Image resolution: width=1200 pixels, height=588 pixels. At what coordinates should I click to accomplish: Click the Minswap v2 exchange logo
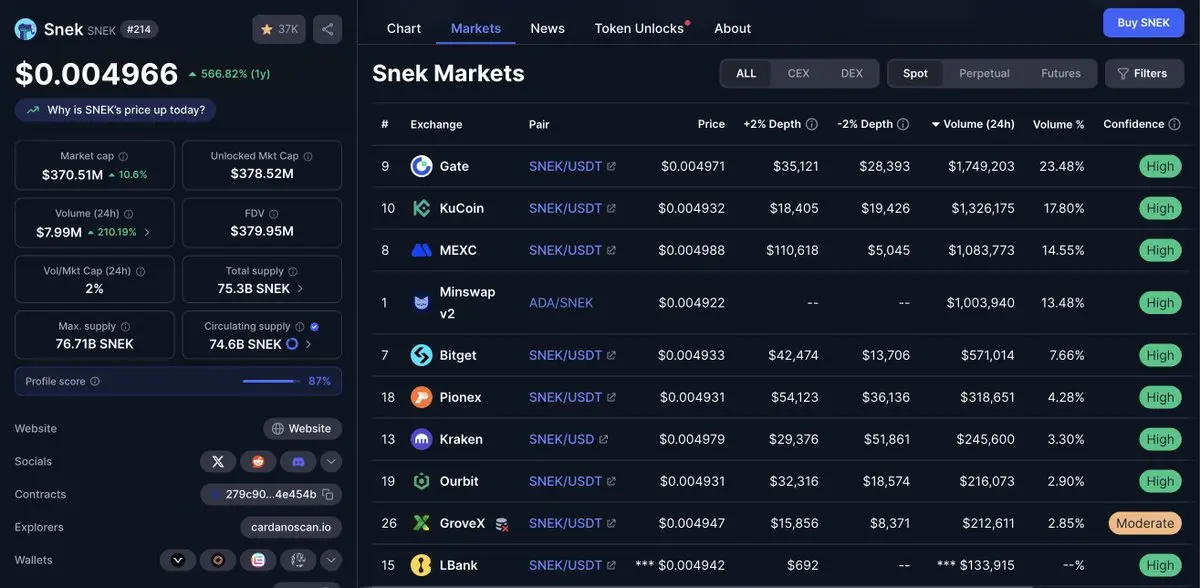(x=421, y=302)
